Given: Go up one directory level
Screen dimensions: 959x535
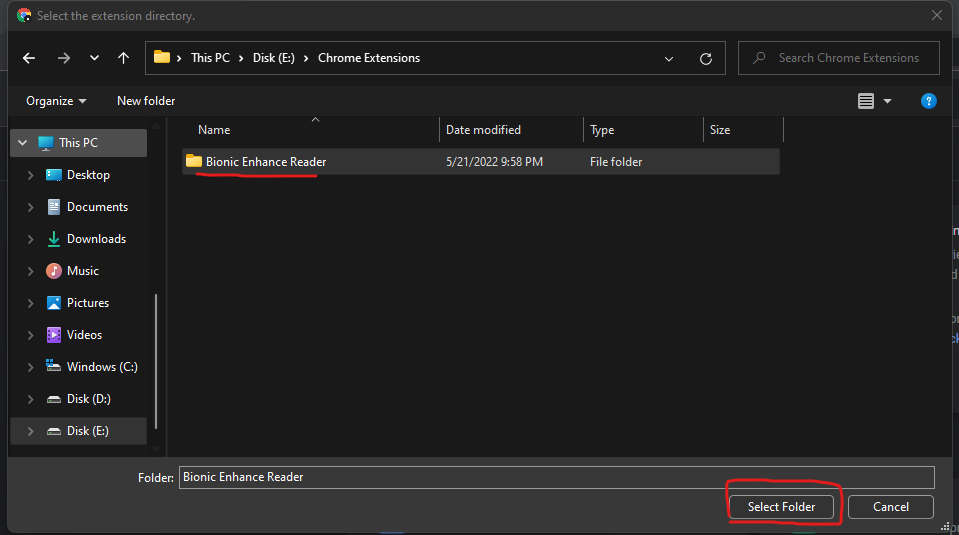Looking at the screenshot, I should pyautogui.click(x=123, y=58).
